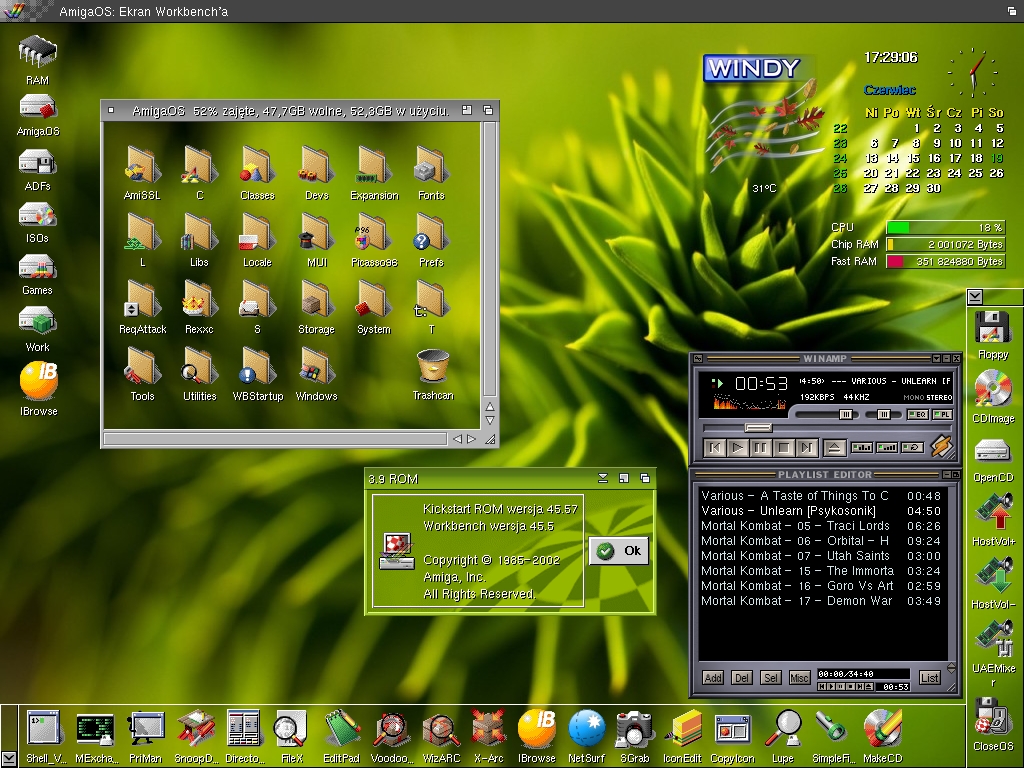The image size is (1024, 768).
Task: Pause playback in Winamp main window
Action: (x=760, y=448)
